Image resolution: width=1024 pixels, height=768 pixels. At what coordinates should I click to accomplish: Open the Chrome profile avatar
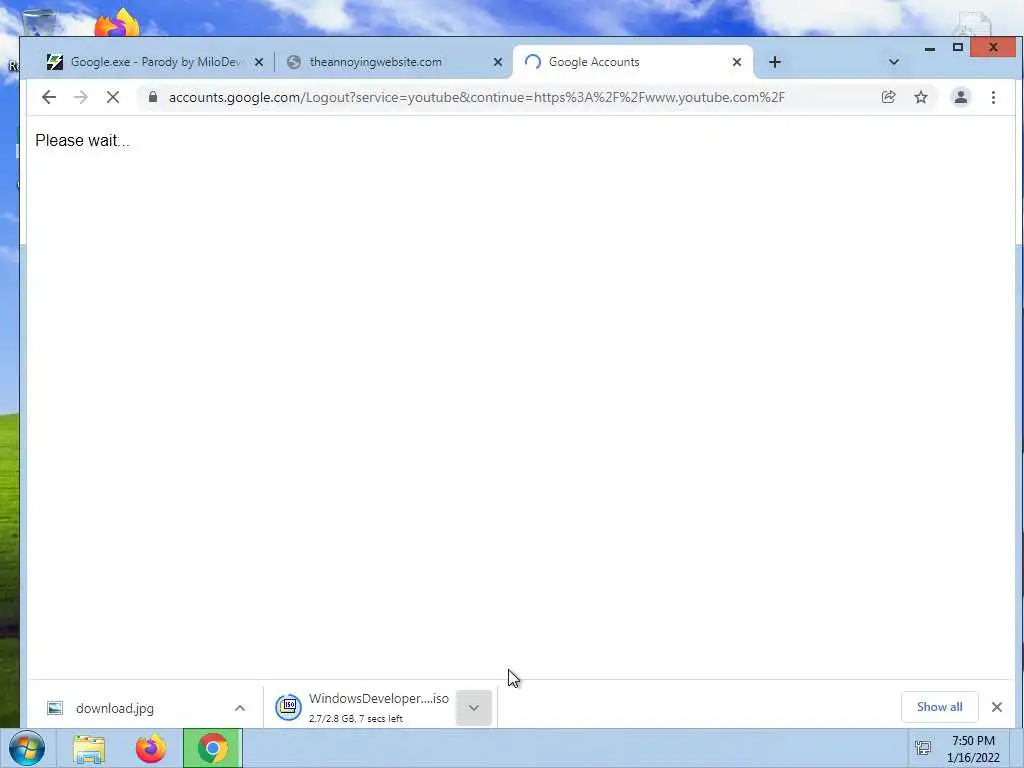[x=961, y=97]
